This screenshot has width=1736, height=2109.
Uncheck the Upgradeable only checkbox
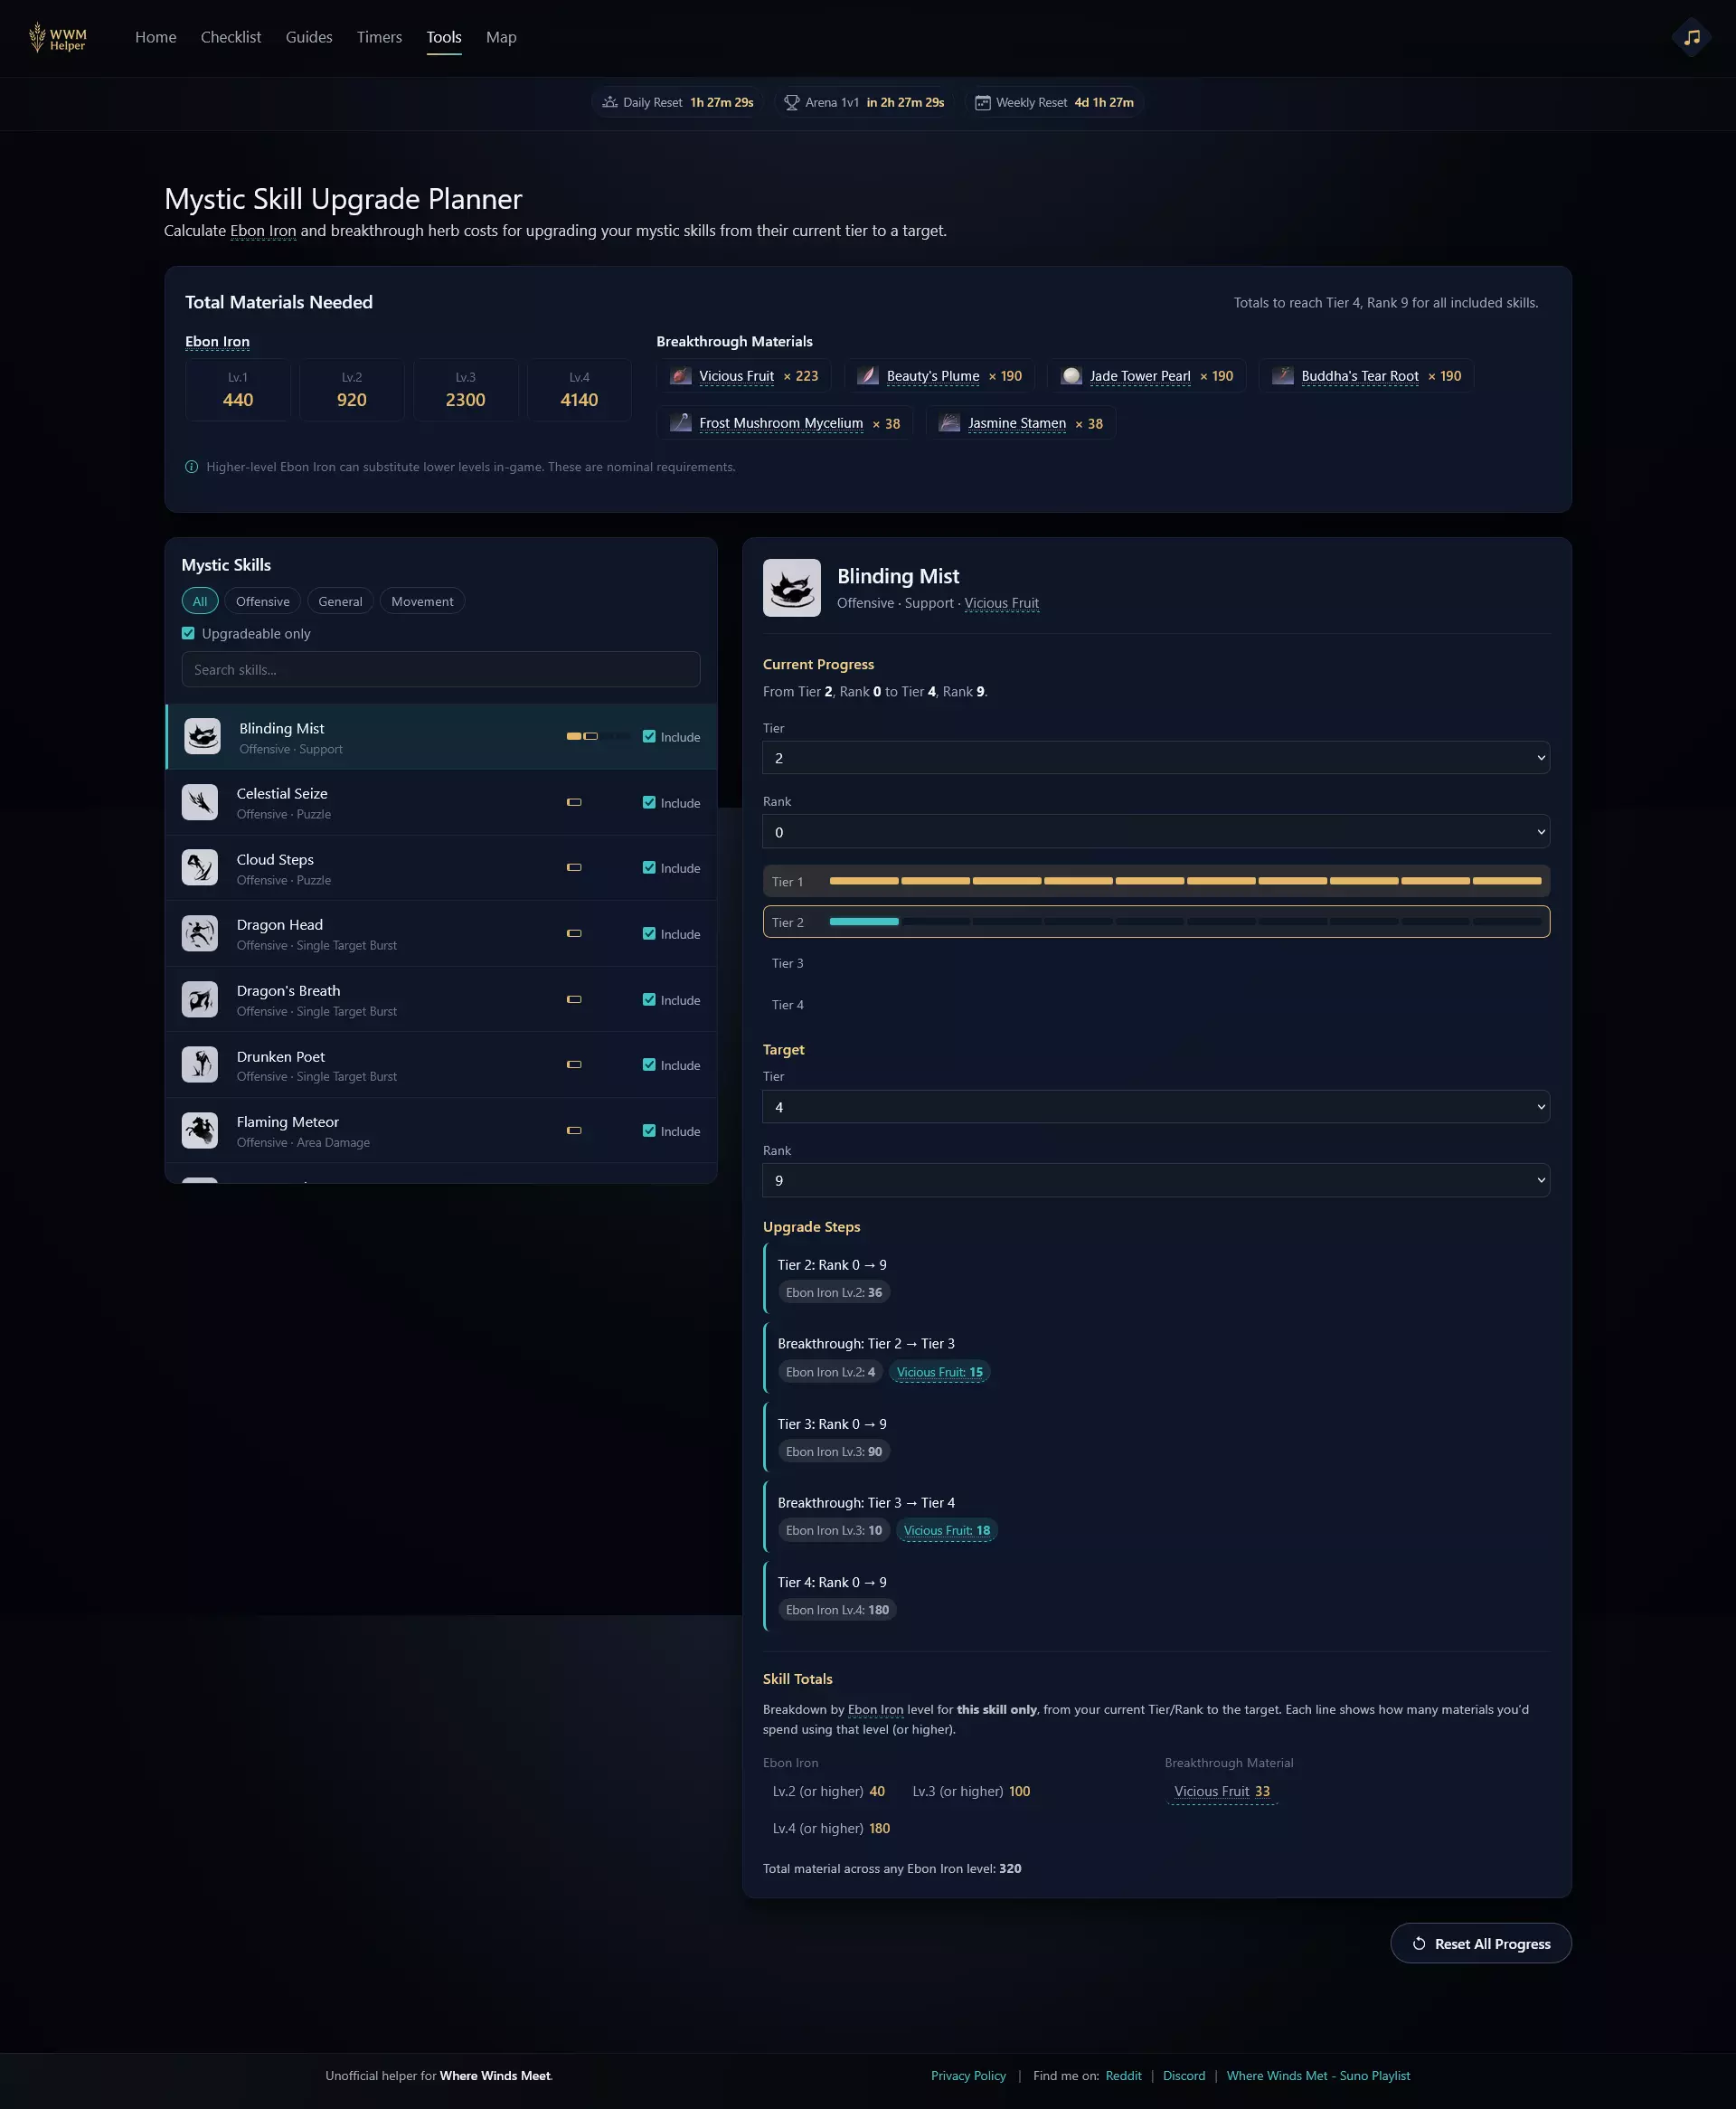tap(188, 633)
